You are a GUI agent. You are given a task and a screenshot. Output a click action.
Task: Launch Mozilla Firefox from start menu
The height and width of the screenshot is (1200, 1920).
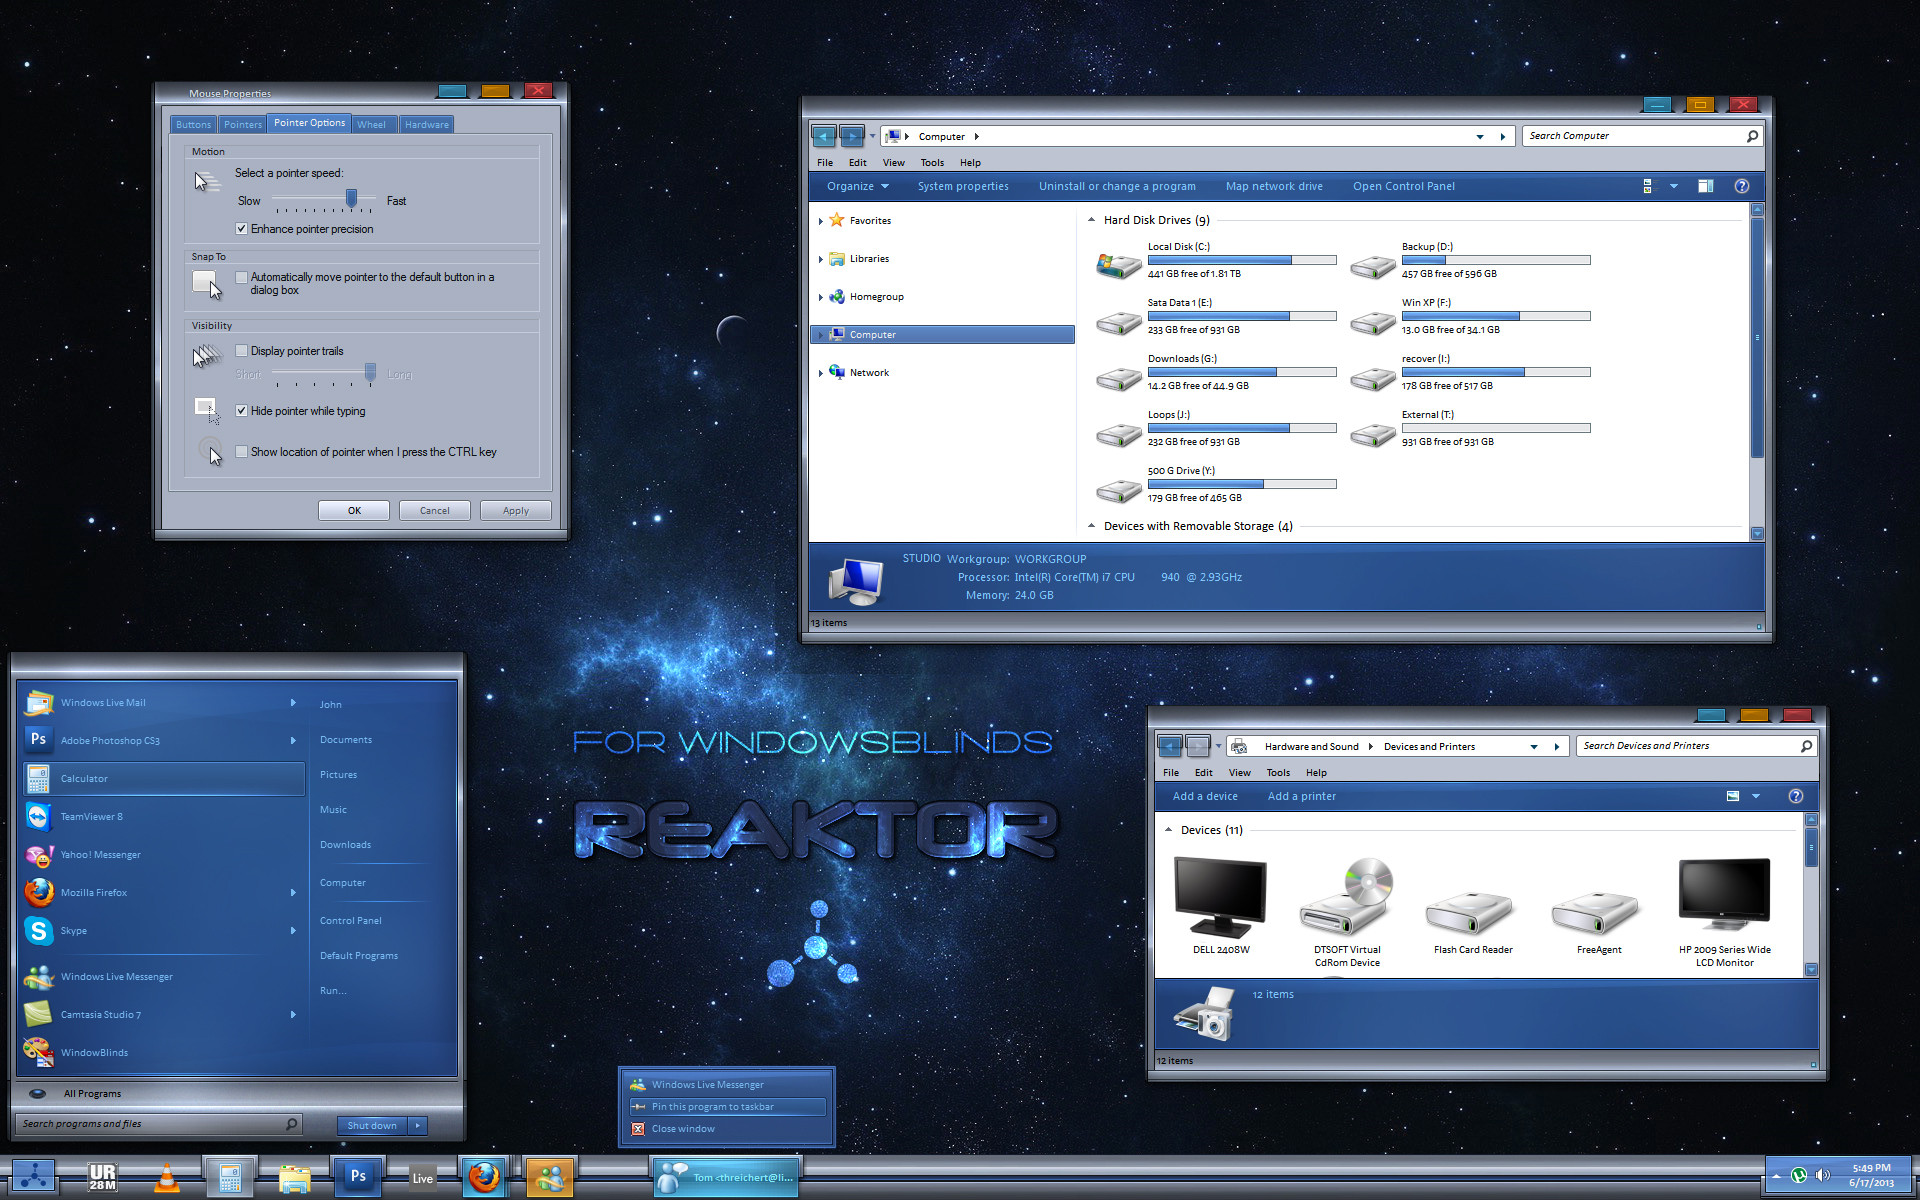click(x=163, y=893)
